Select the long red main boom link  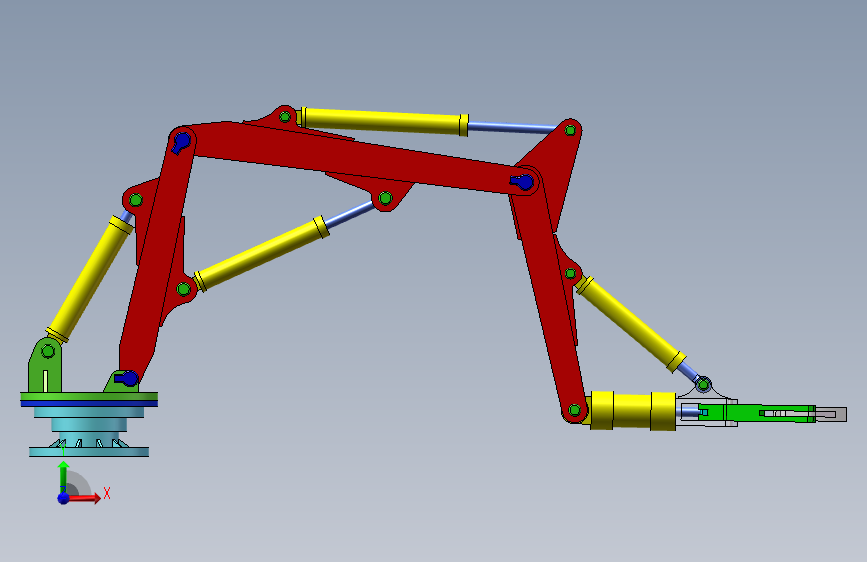354,156
